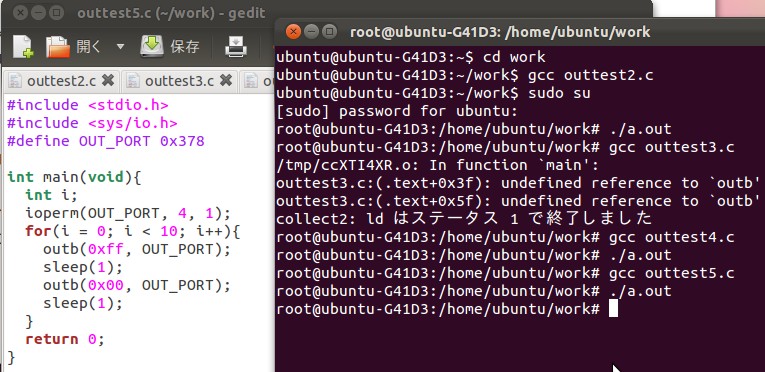Click the Open folder icon in gedit
The height and width of the screenshot is (372, 765).
click(x=58, y=47)
